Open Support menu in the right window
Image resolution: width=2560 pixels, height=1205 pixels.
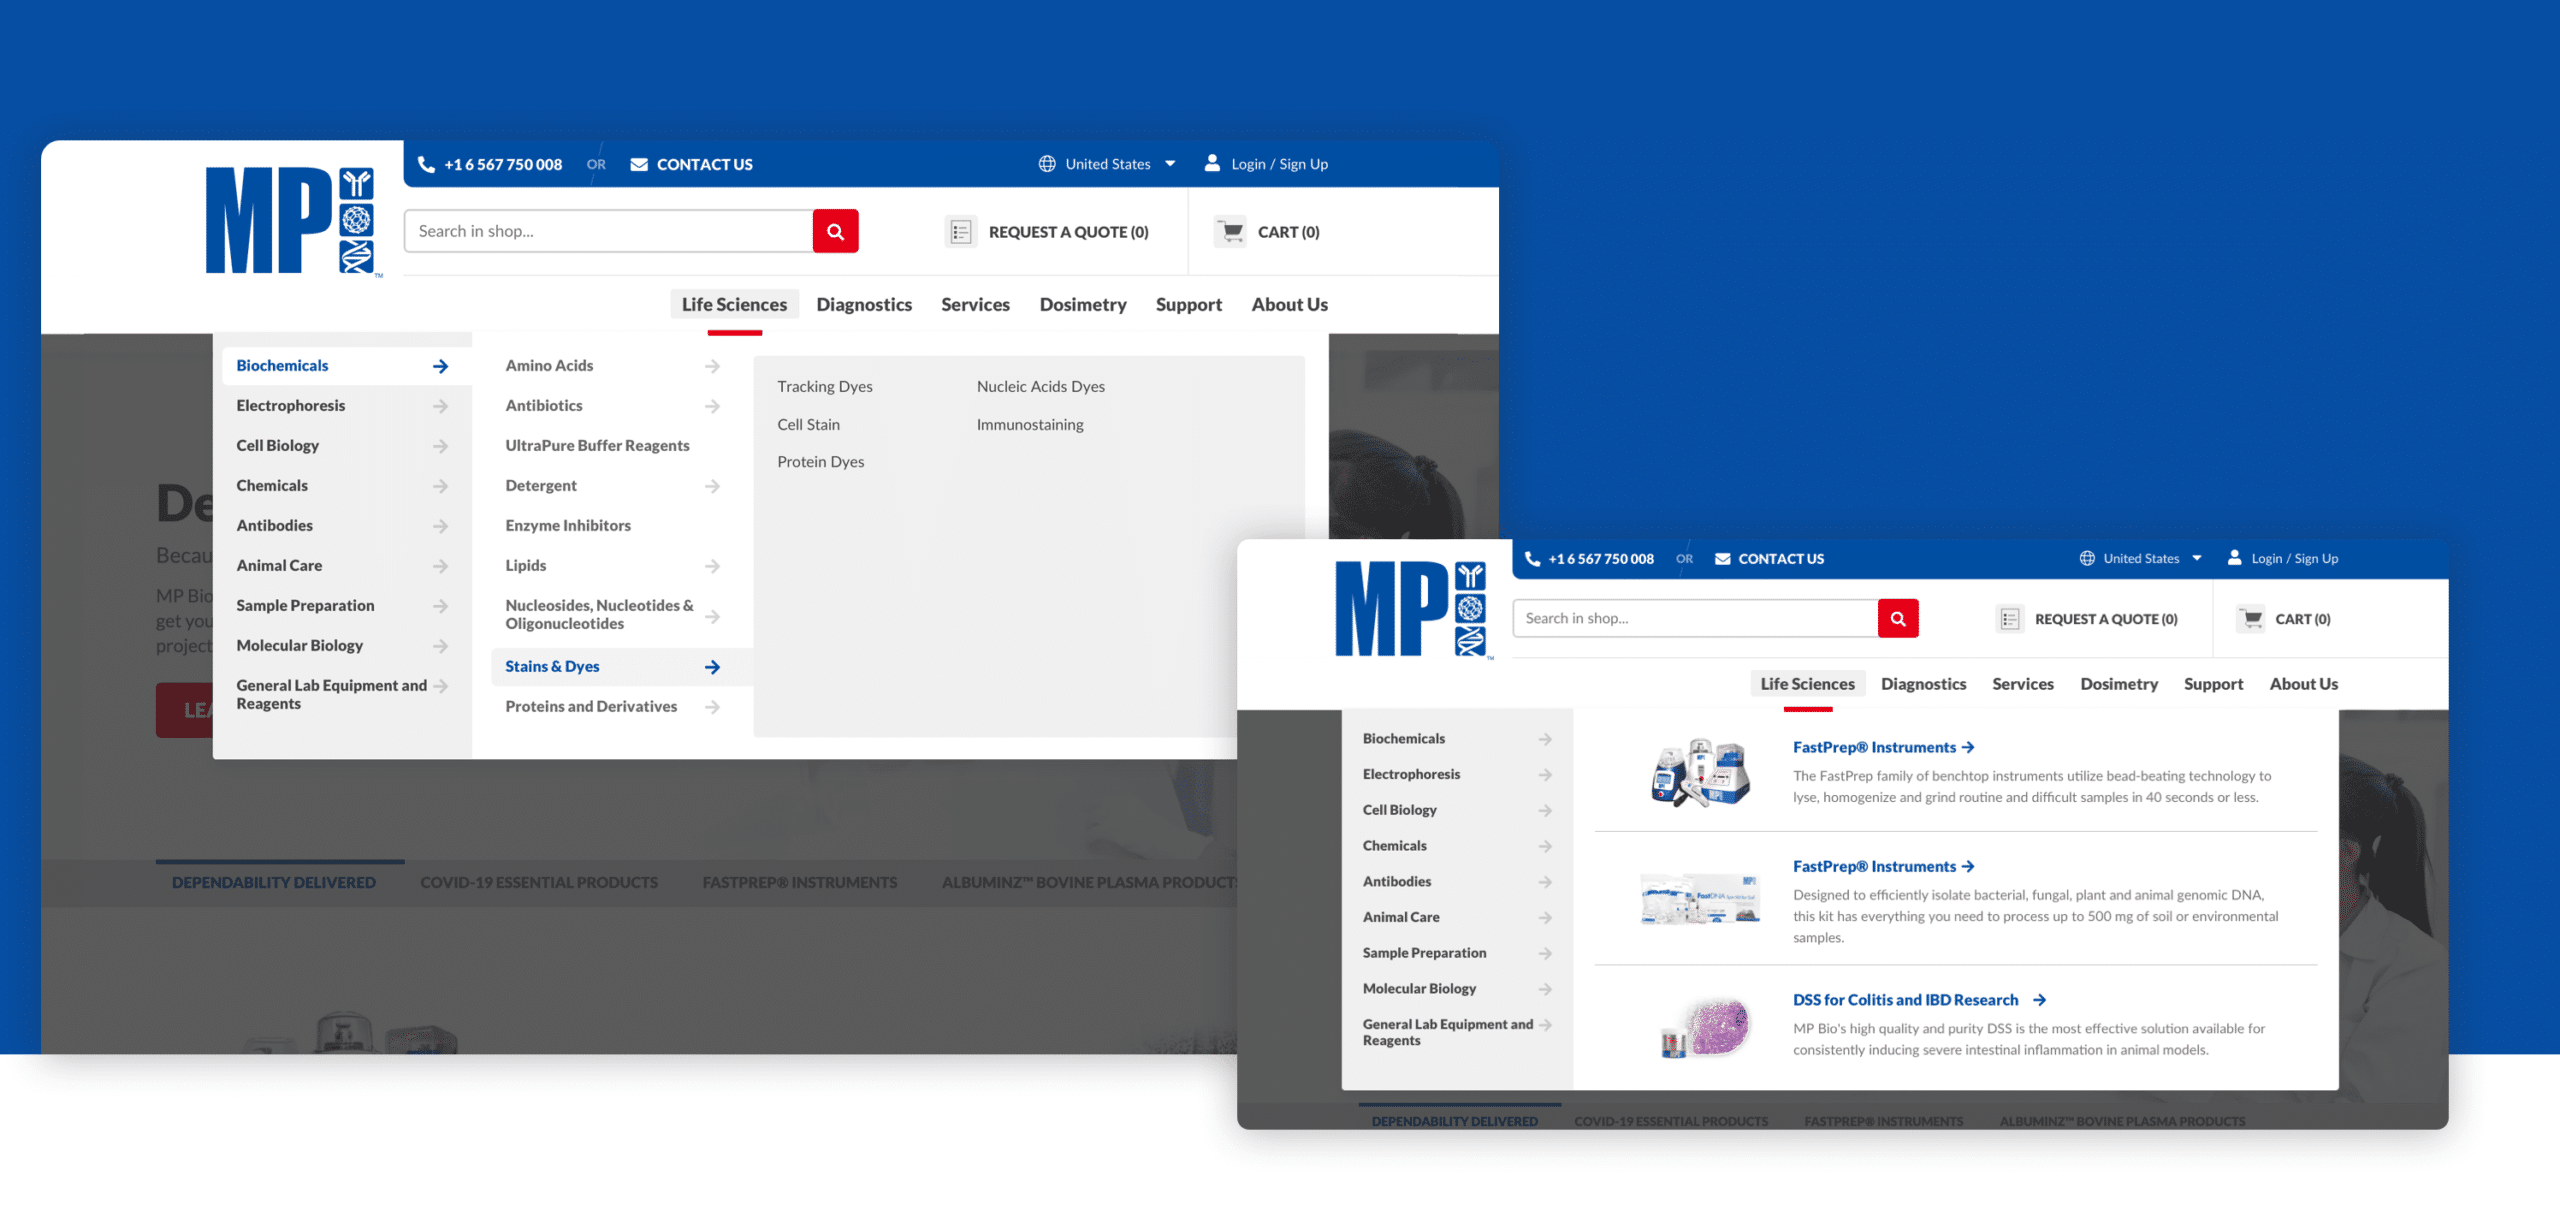[x=2213, y=684]
